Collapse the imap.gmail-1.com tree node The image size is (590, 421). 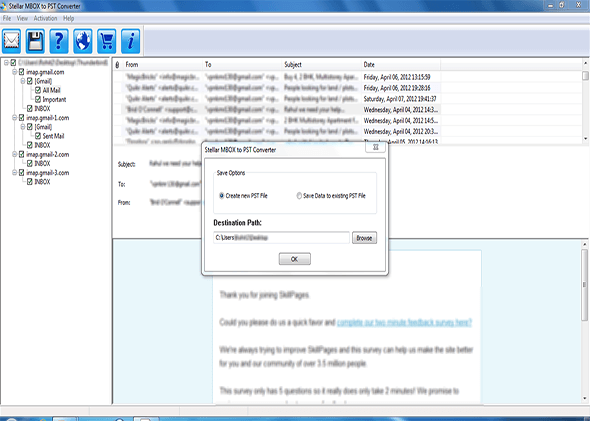[14, 118]
